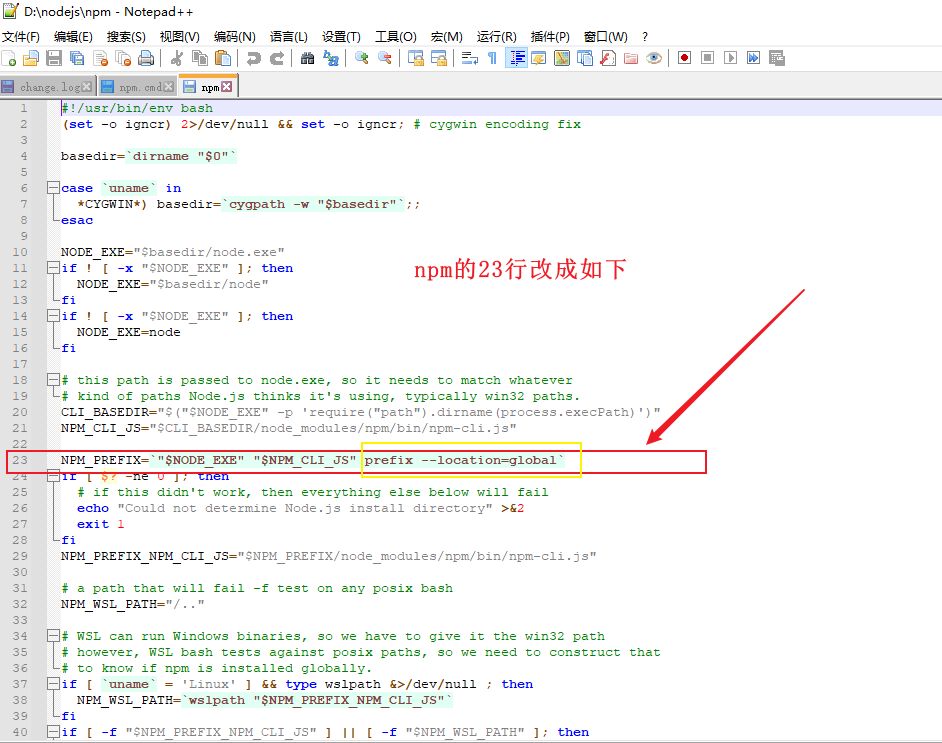This screenshot has height=743, width=942.
Task: Click the Zoom In magnifier icon
Action: [362, 58]
